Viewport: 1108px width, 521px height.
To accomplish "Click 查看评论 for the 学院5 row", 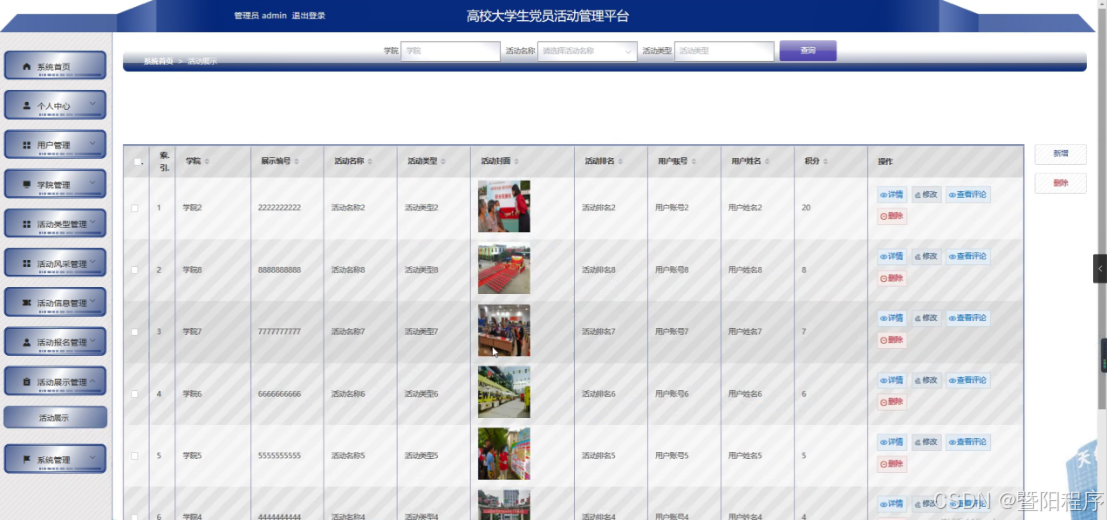I will 968,443.
